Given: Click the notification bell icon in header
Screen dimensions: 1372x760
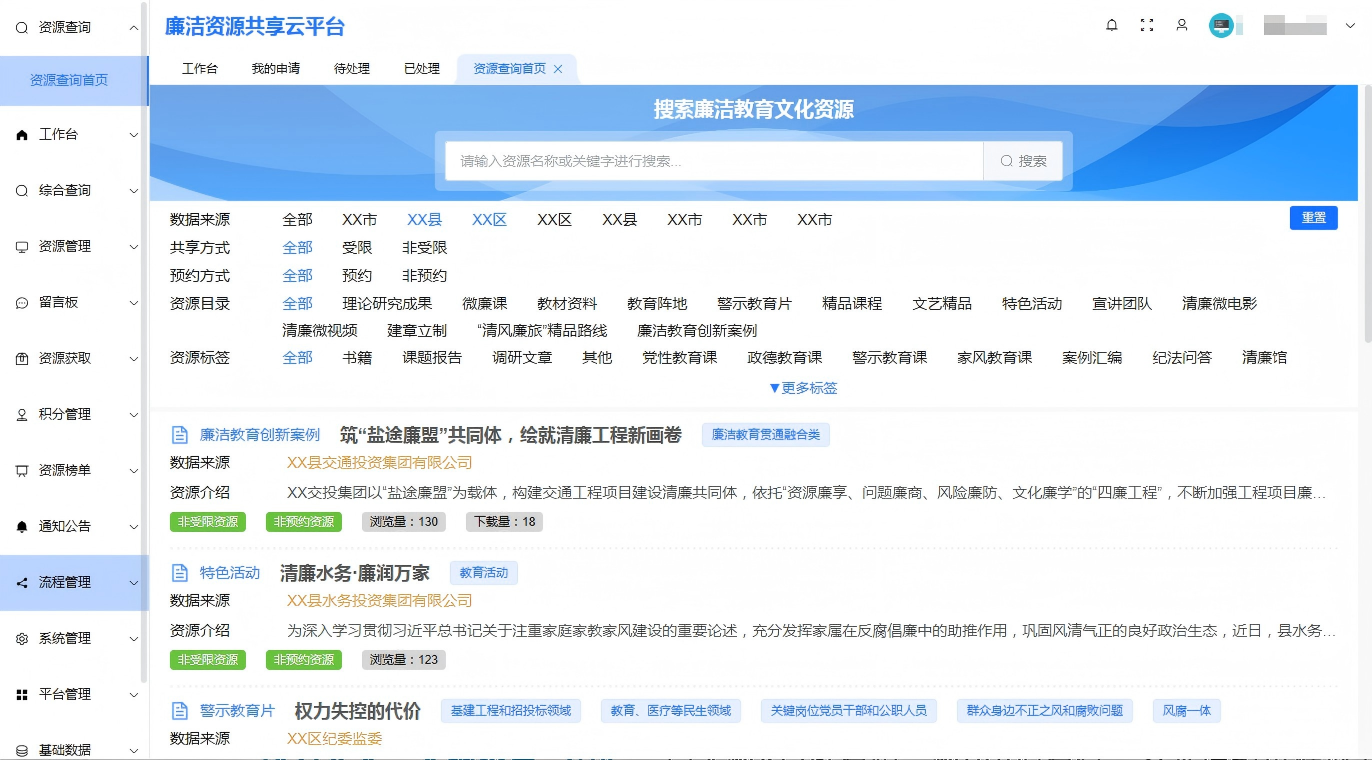Looking at the screenshot, I should (x=1112, y=26).
